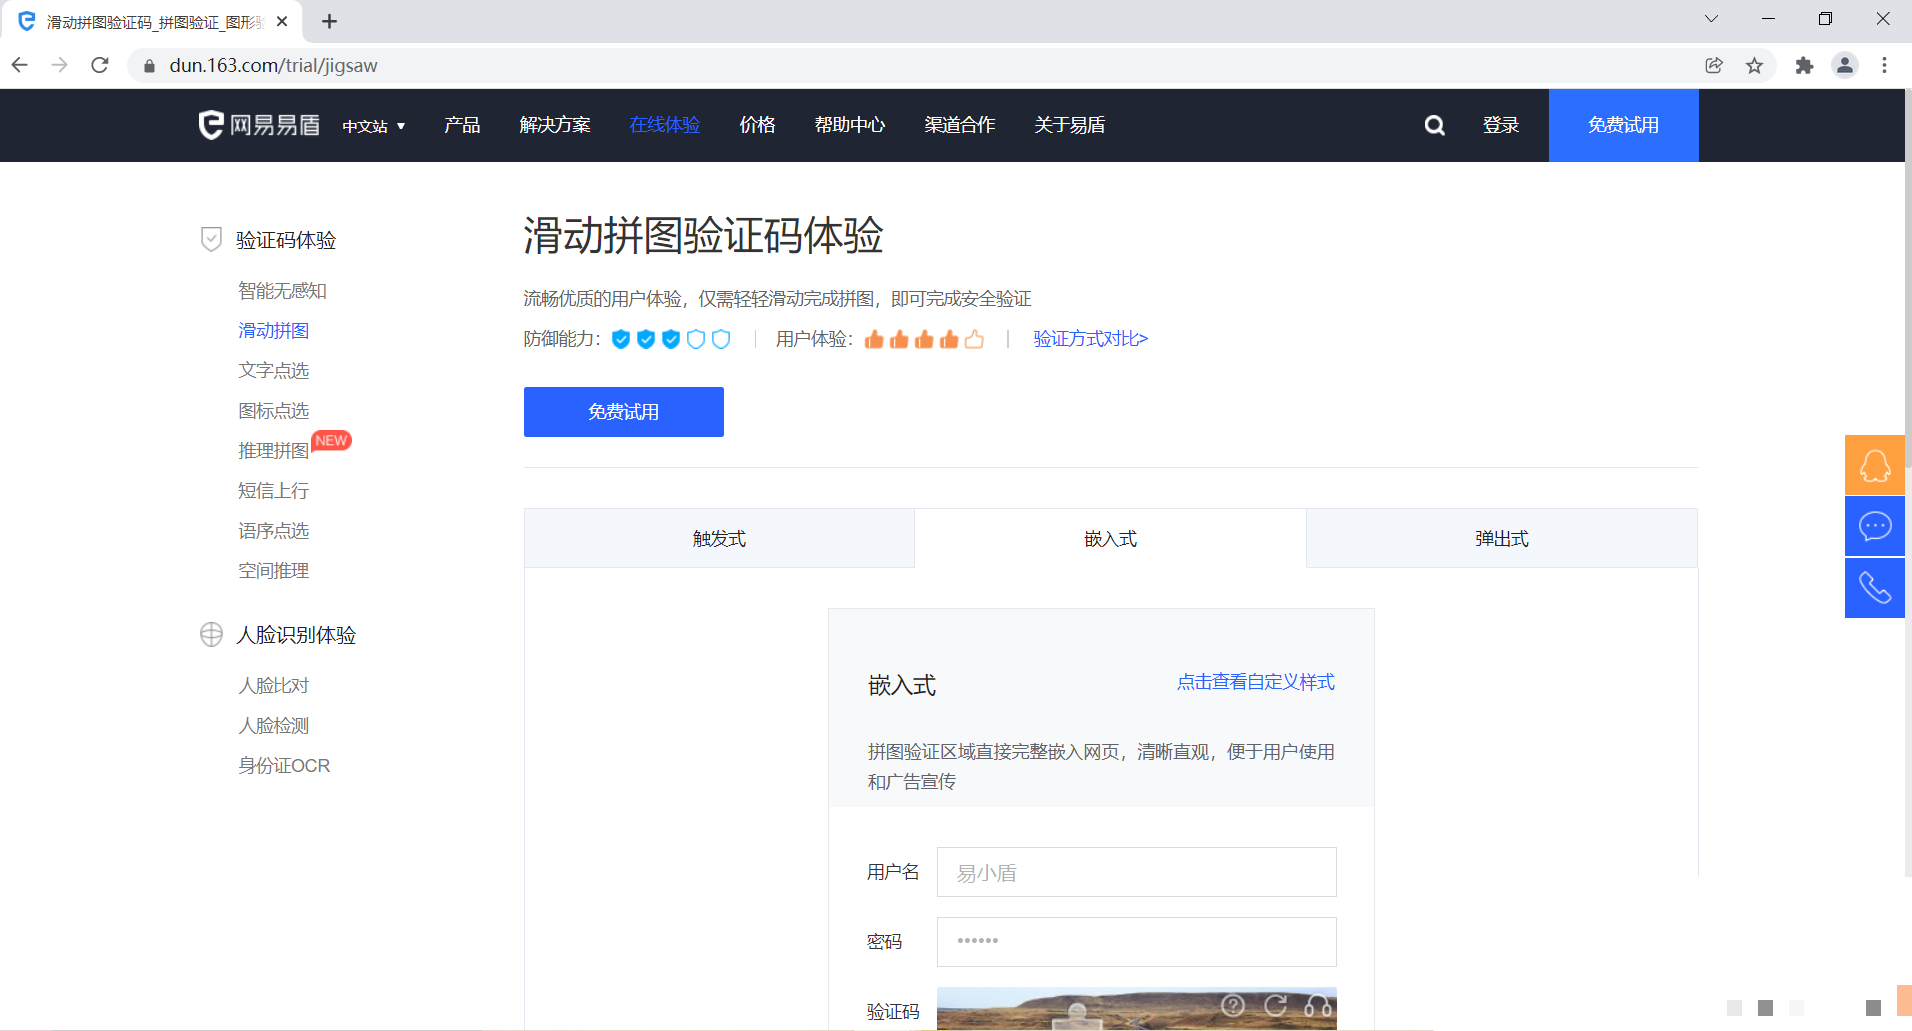Image resolution: width=1912 pixels, height=1031 pixels.
Task: Click the search magnifier icon in navbar
Action: (1434, 125)
